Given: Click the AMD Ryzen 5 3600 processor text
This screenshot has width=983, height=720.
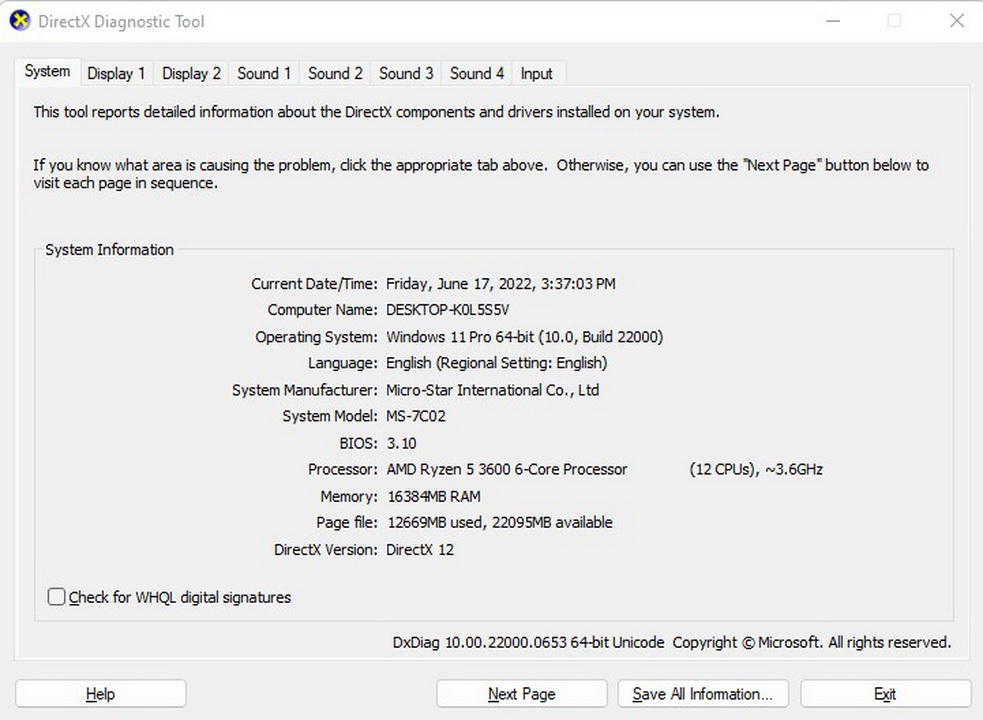Looking at the screenshot, I should point(506,469).
